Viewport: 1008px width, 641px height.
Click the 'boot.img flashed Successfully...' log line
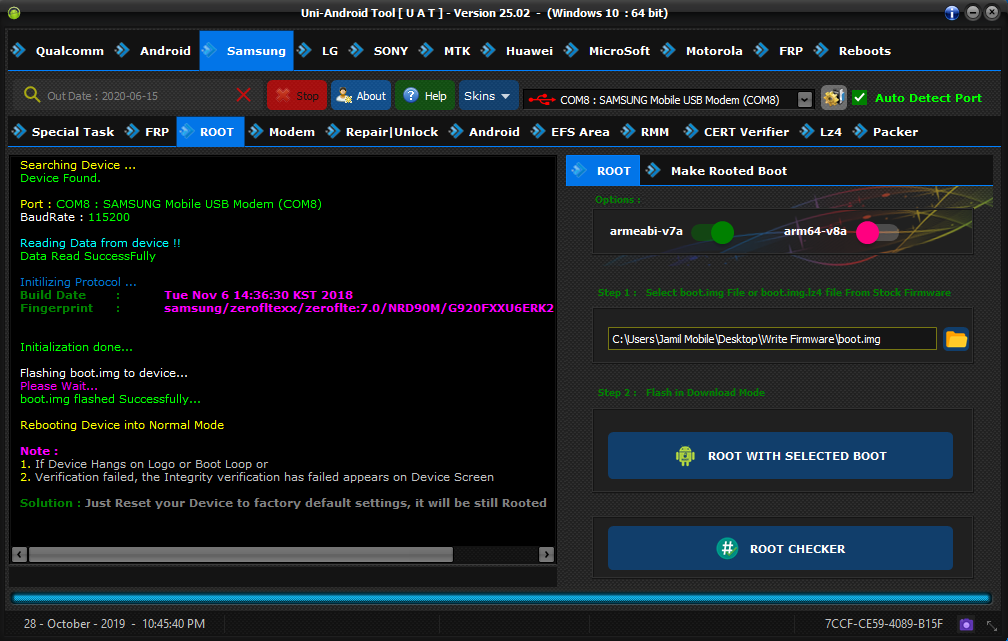[x=110, y=399]
